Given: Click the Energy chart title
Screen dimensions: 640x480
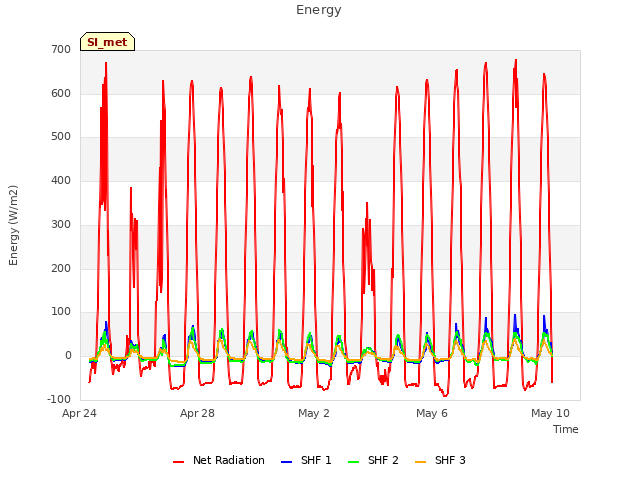Looking at the screenshot, I should pyautogui.click(x=319, y=10).
